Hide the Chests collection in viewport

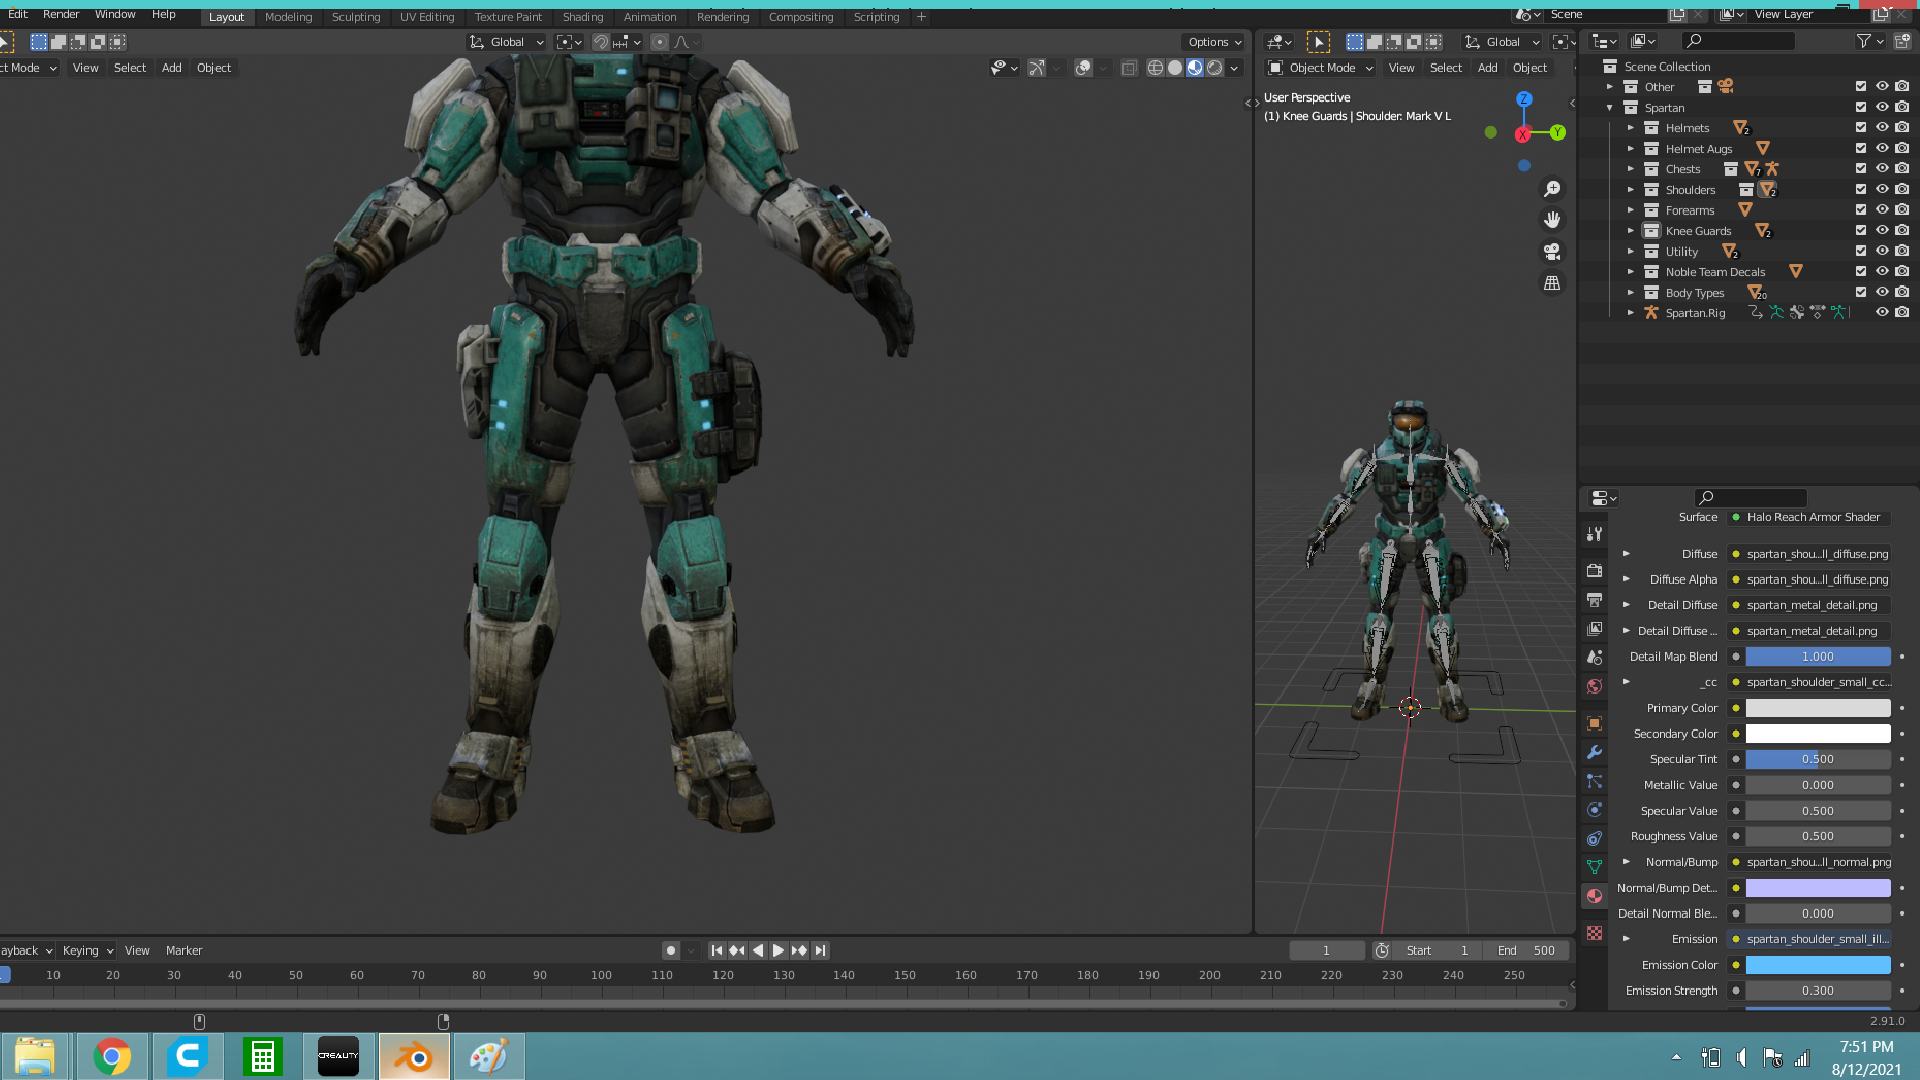[x=1882, y=169]
